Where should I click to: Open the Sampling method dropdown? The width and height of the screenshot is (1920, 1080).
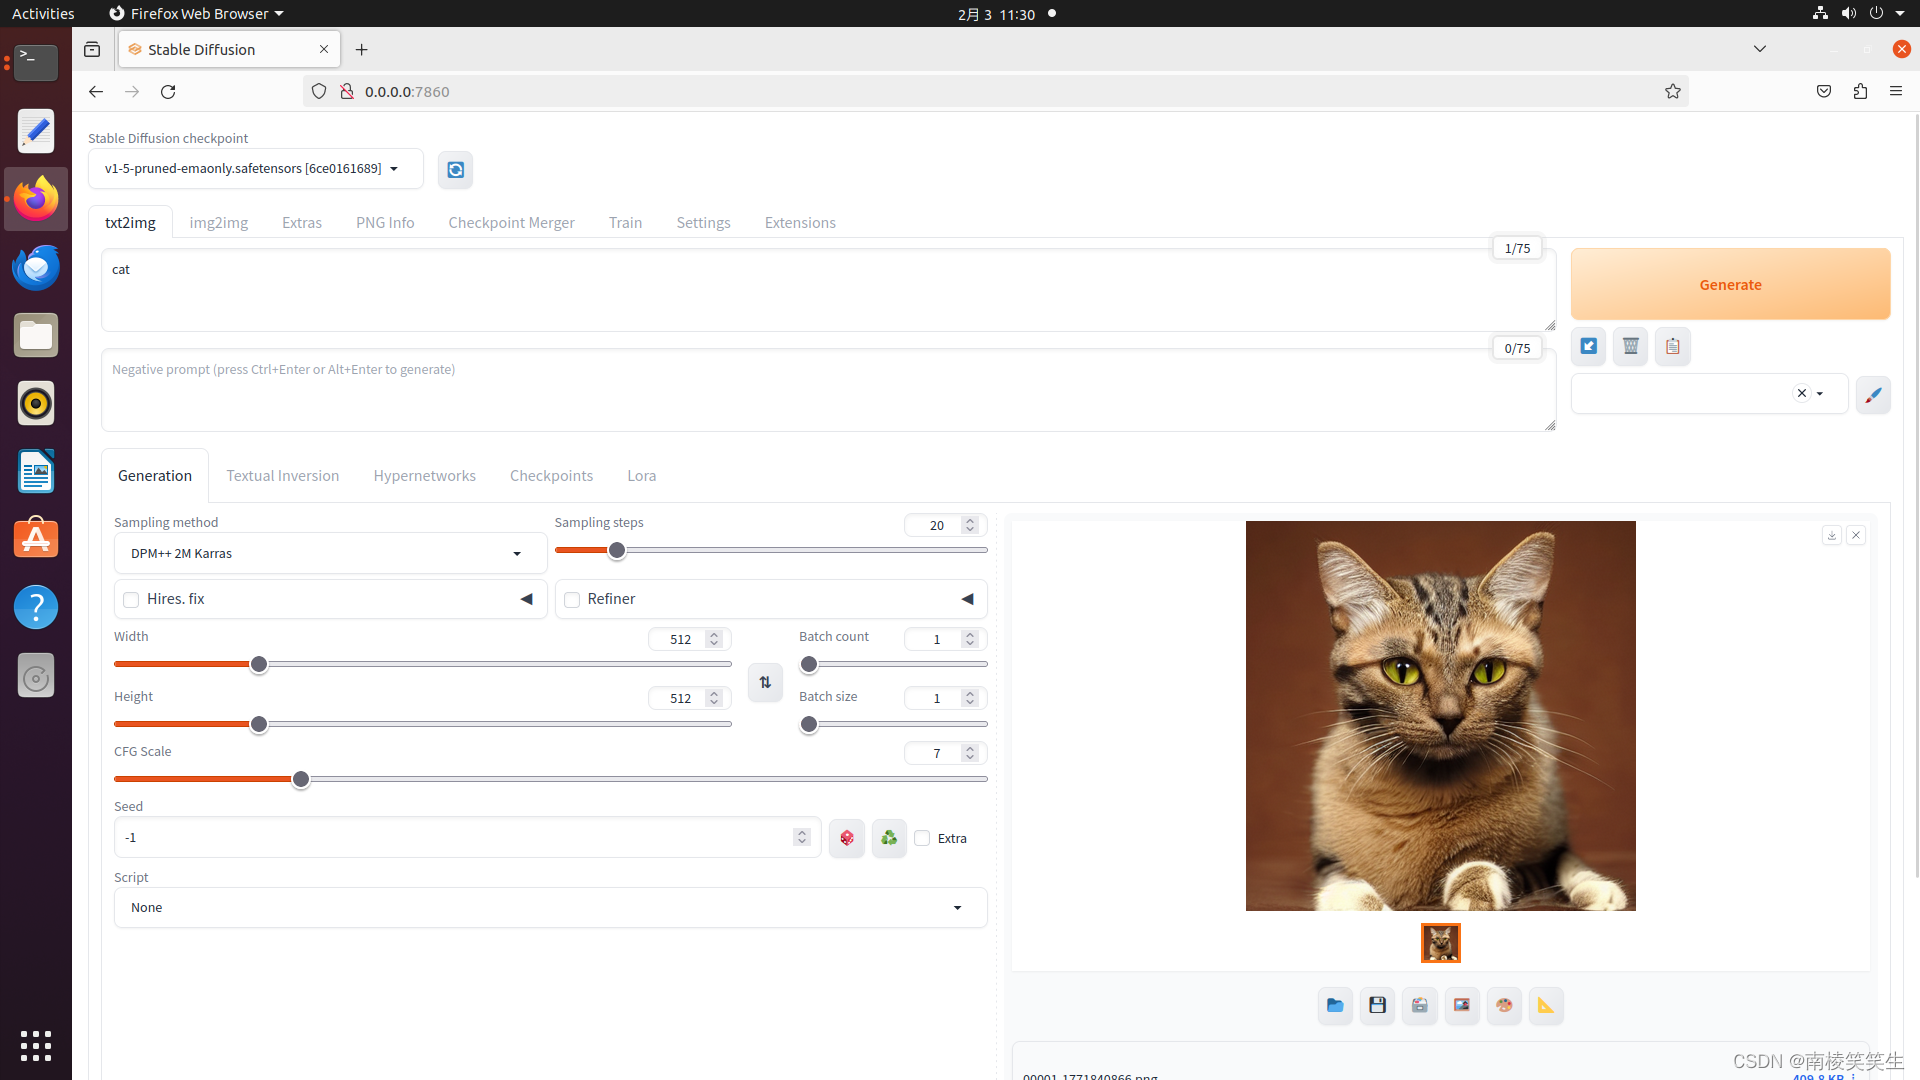[330, 553]
